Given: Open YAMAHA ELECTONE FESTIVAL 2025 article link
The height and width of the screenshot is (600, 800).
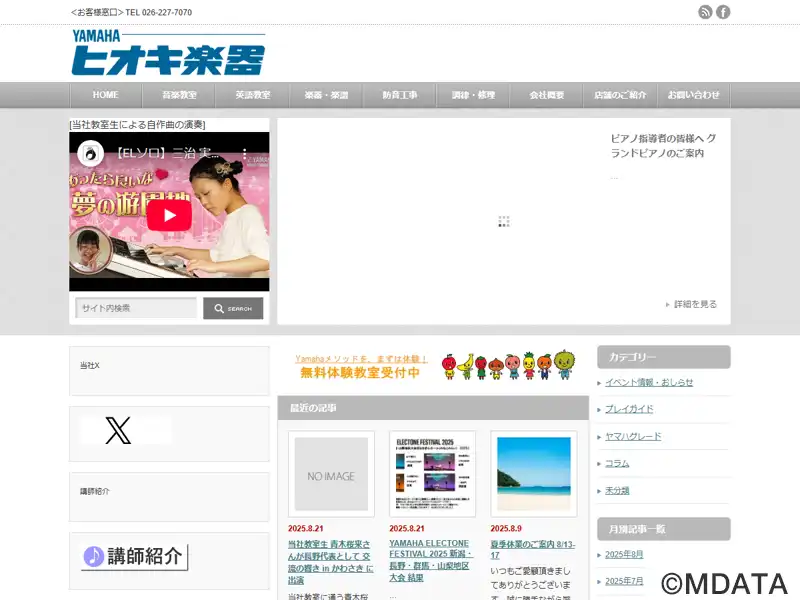Looking at the screenshot, I should [431, 560].
